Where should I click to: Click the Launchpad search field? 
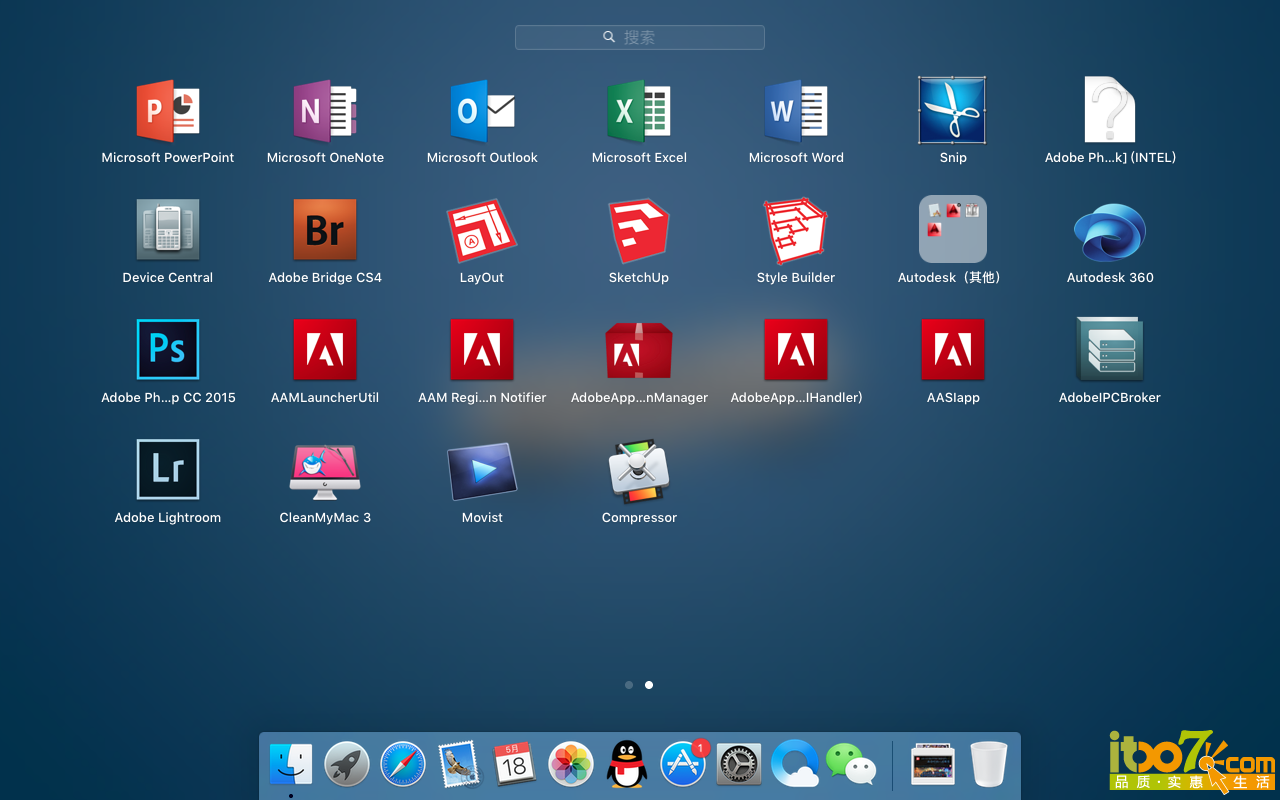coord(640,37)
